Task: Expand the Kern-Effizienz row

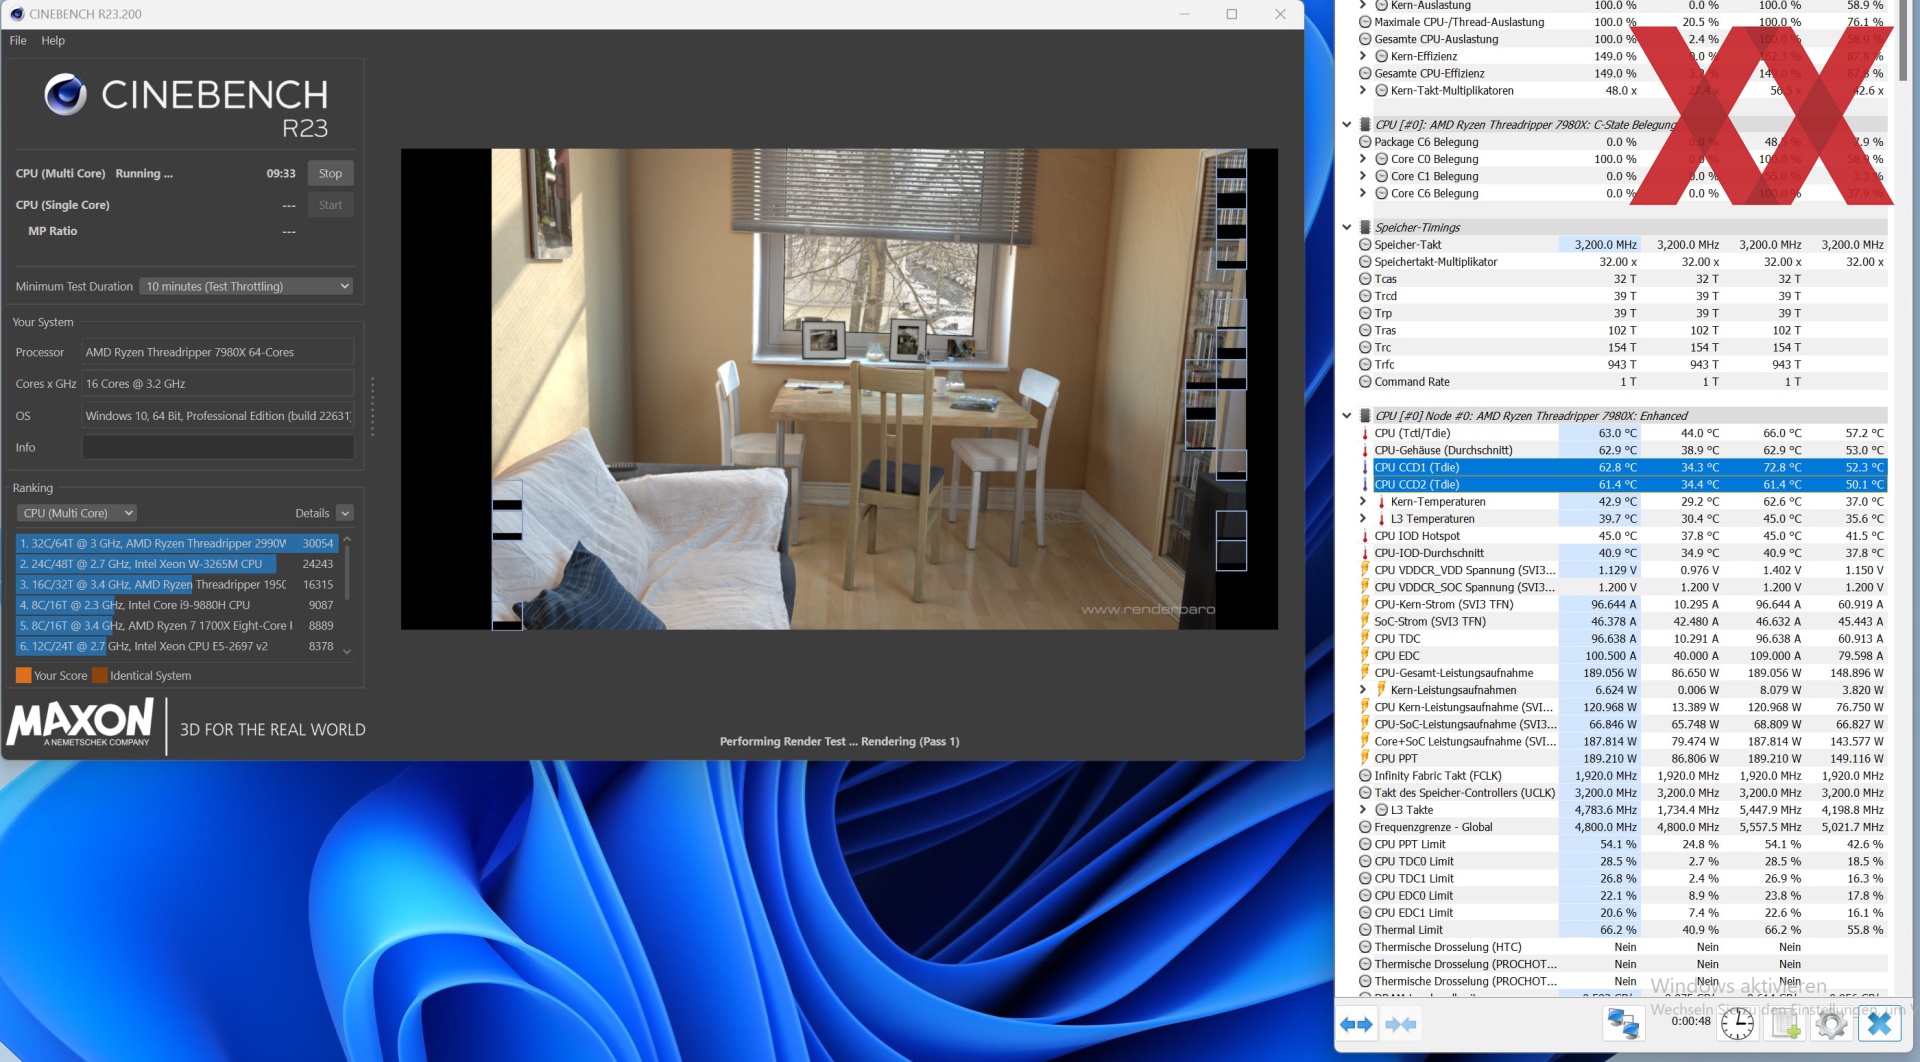Action: pyautogui.click(x=1363, y=56)
